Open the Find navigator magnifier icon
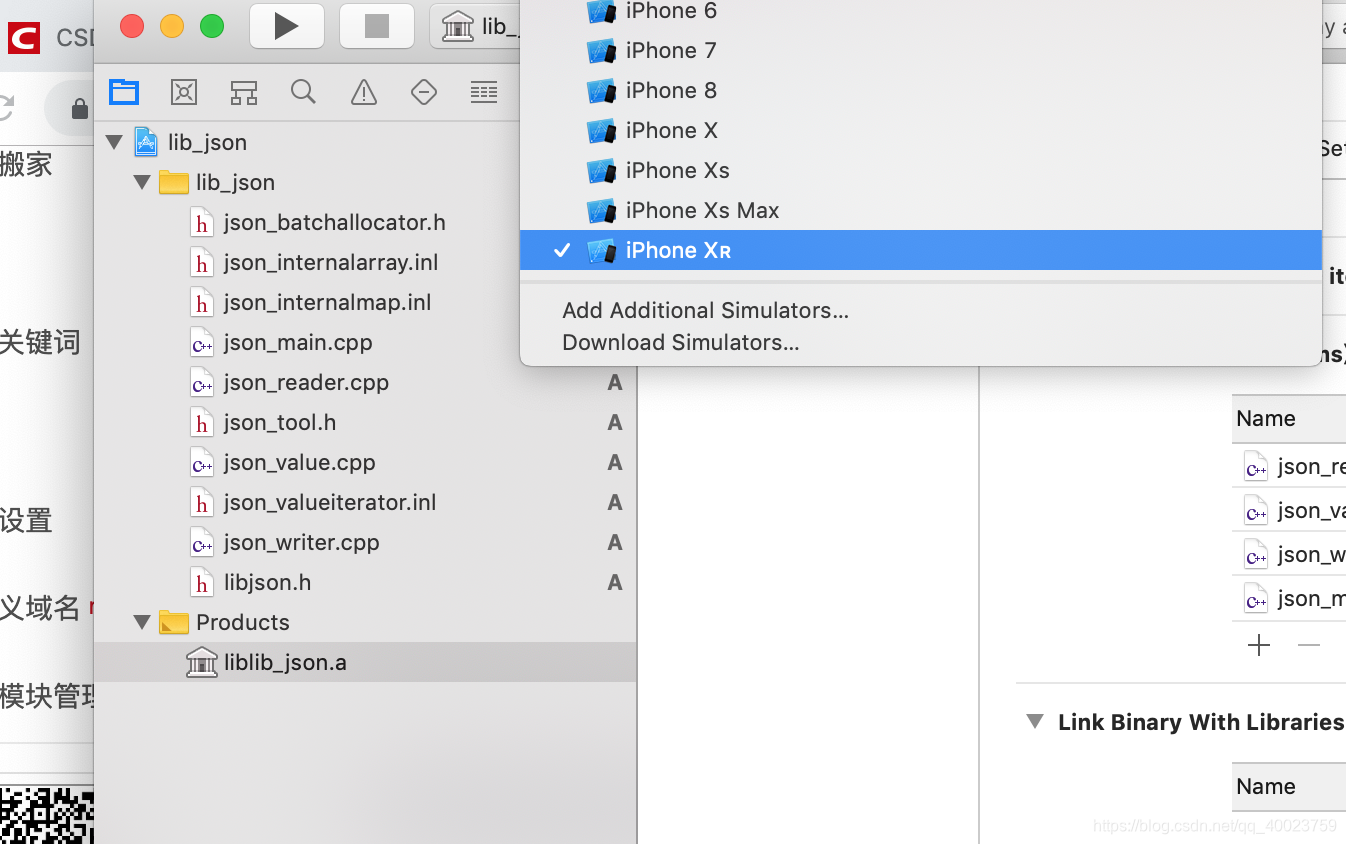Image resolution: width=1346 pixels, height=844 pixels. click(303, 93)
